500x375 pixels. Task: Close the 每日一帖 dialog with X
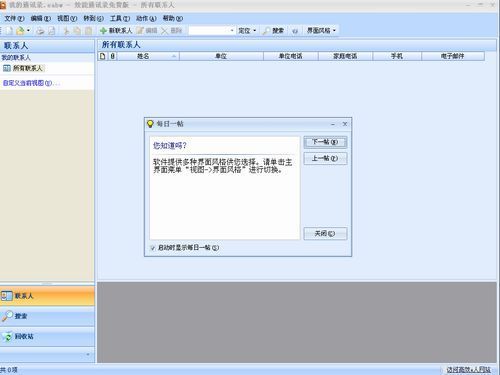[x=345, y=124]
